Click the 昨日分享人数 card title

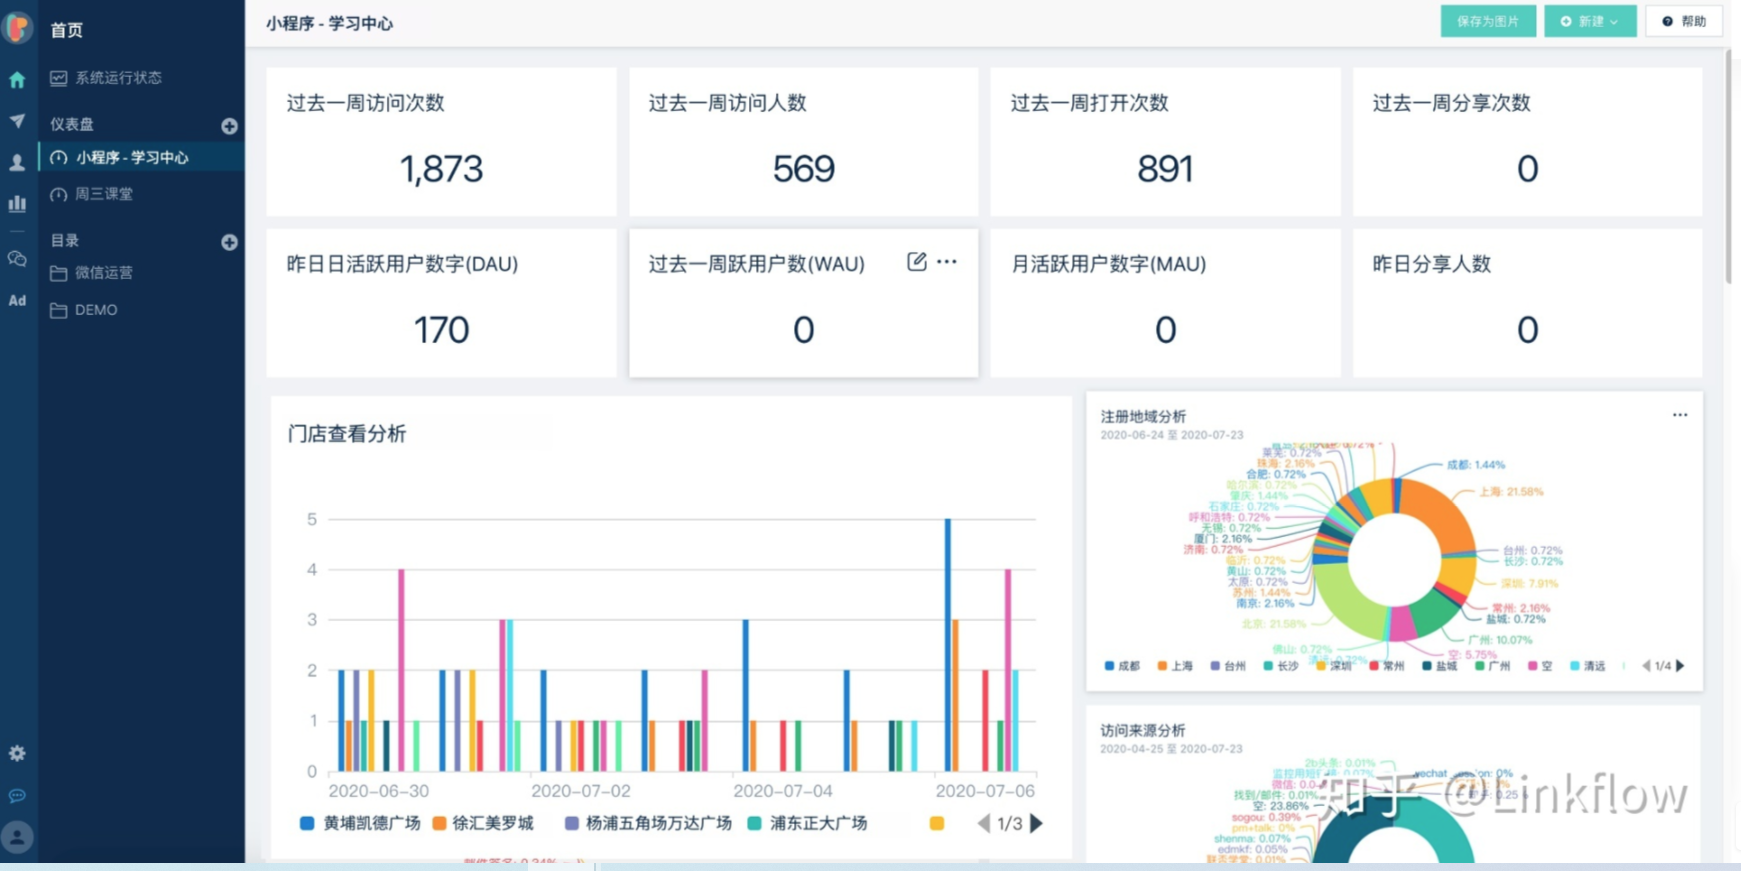(1431, 264)
